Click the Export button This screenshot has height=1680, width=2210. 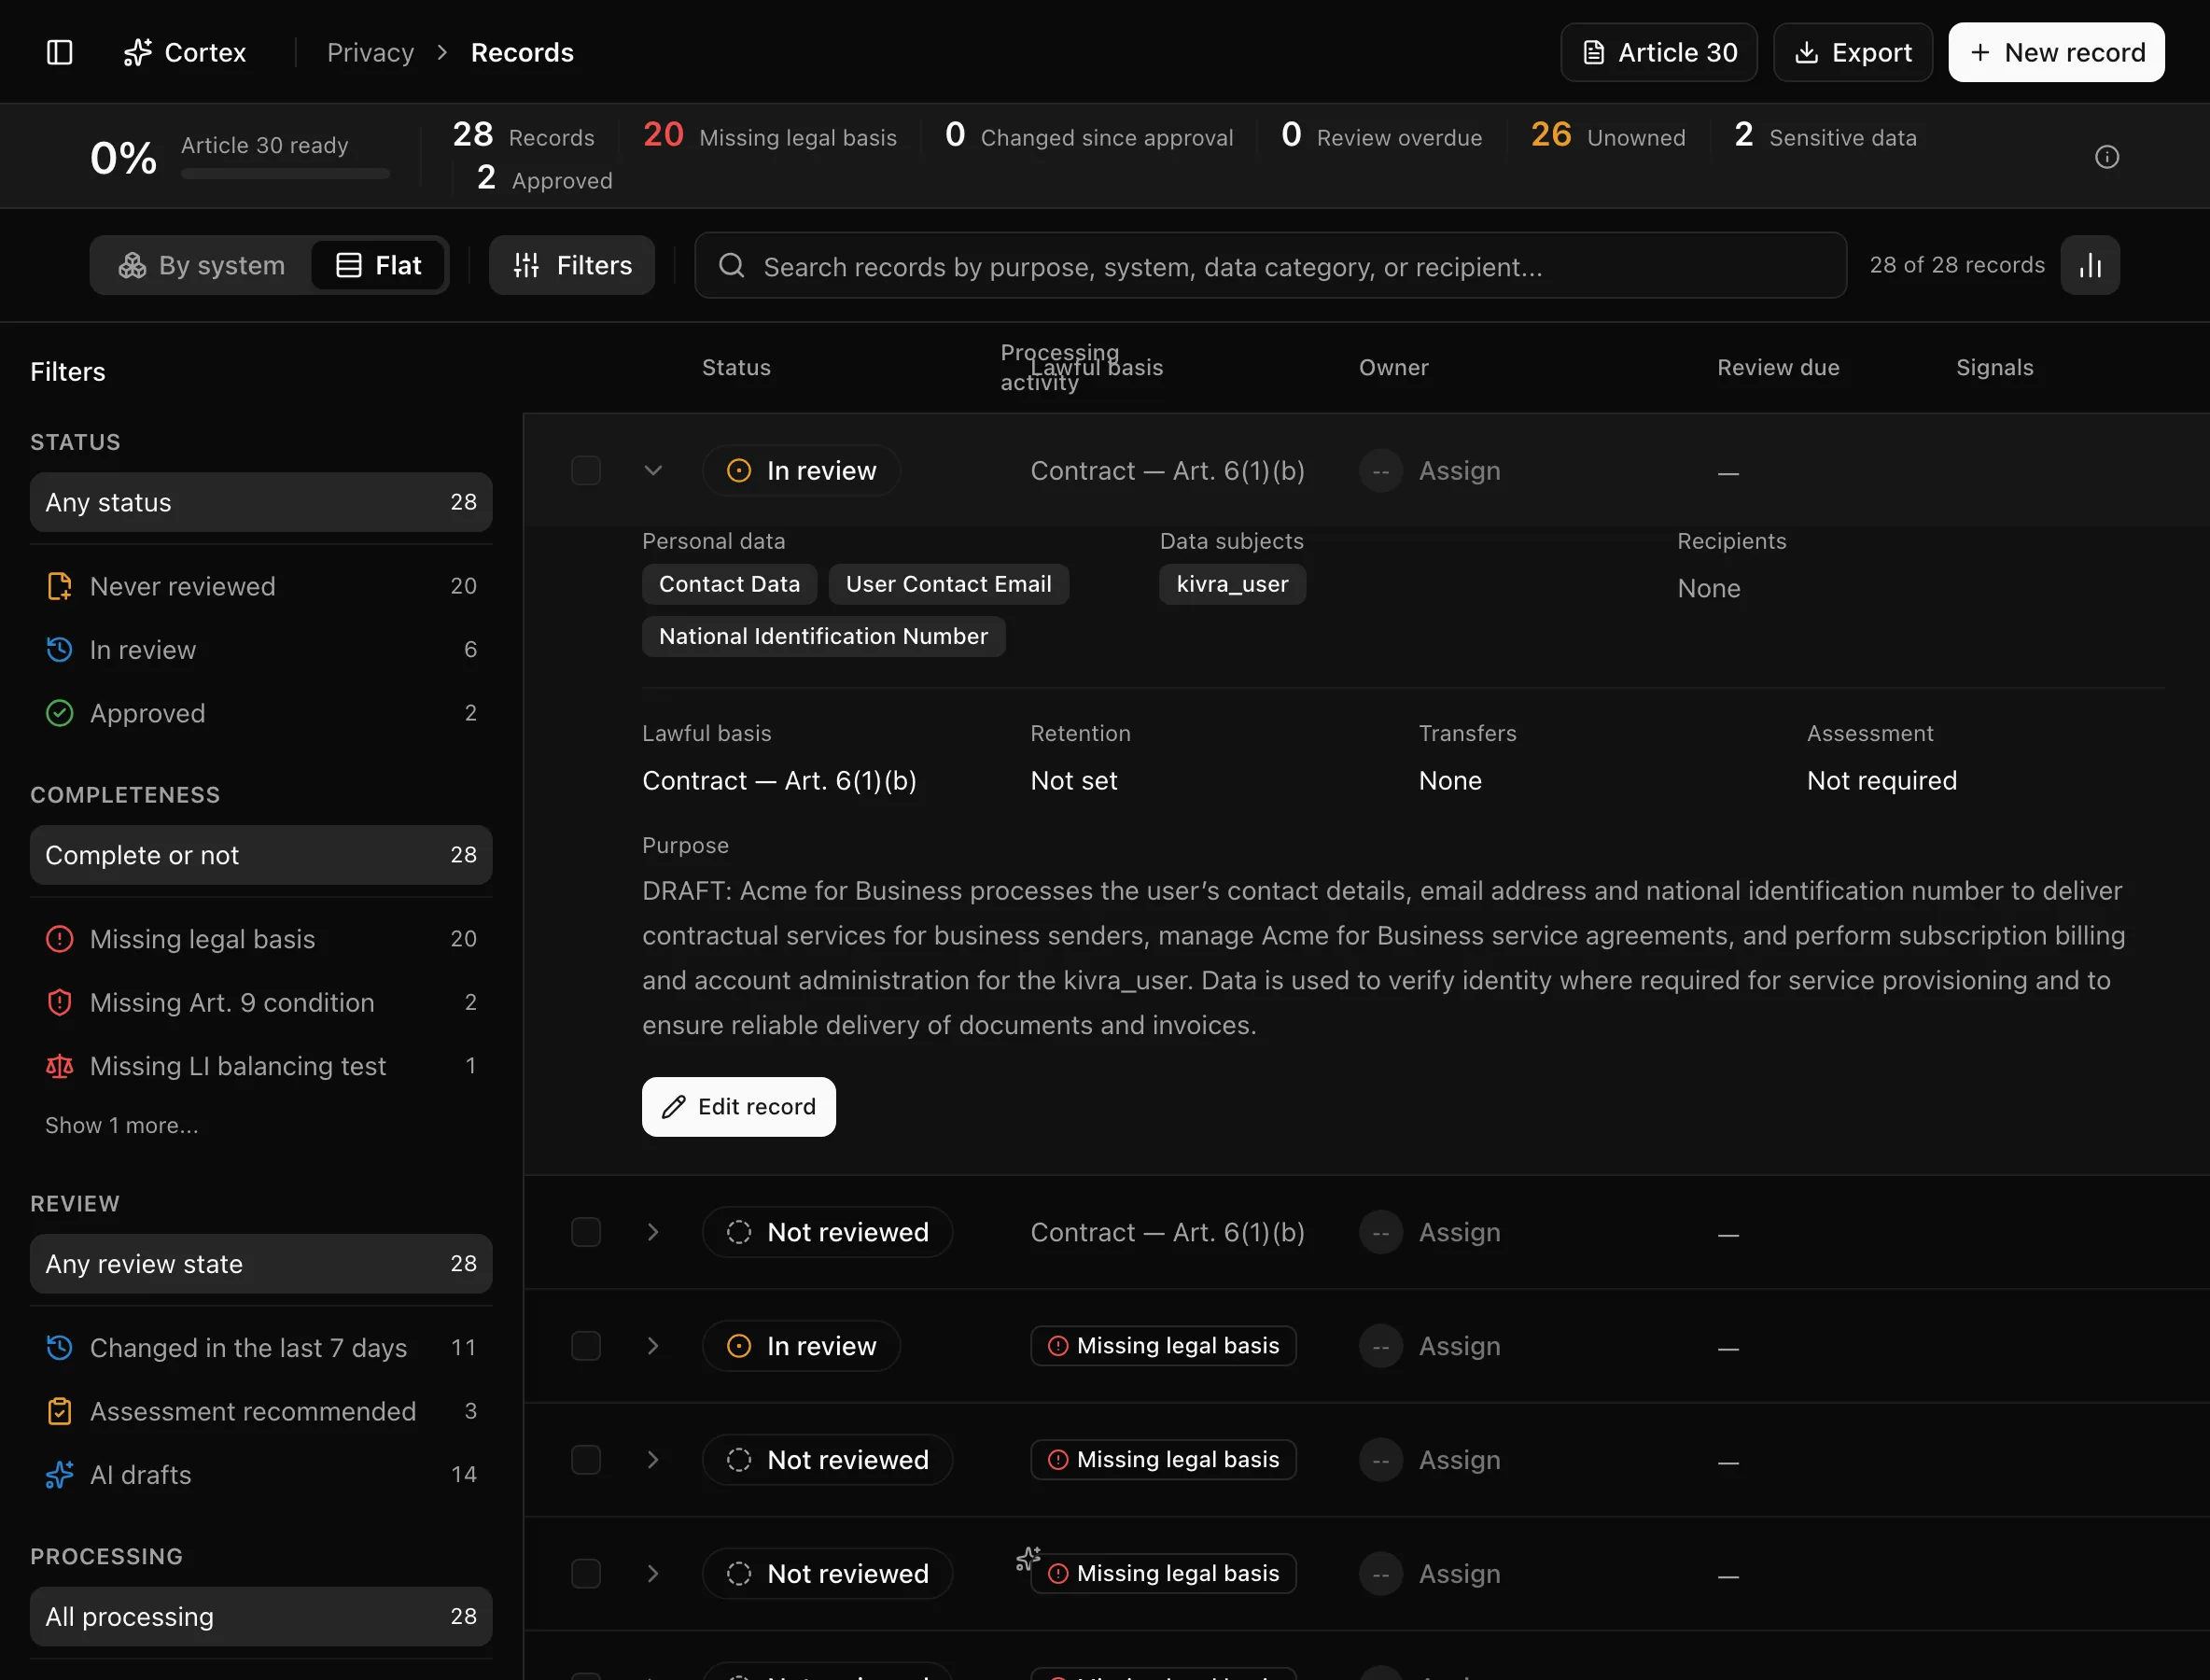point(1853,52)
